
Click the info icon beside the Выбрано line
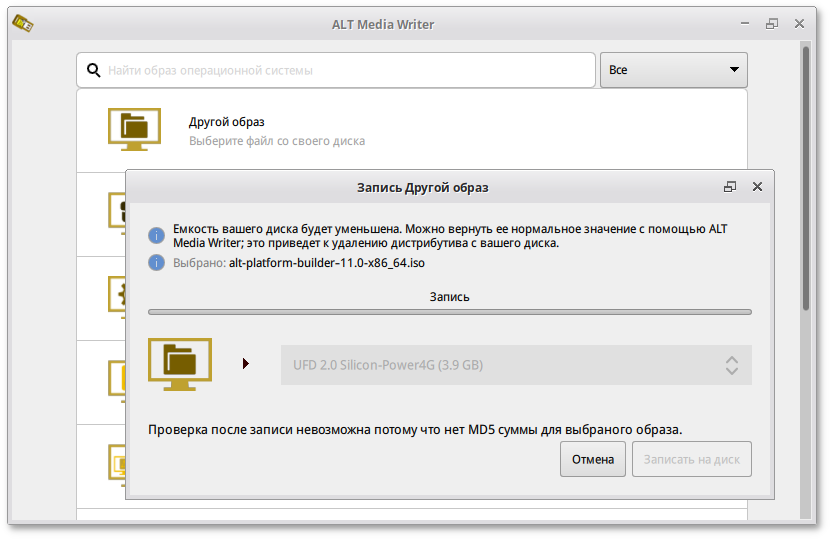(156, 262)
